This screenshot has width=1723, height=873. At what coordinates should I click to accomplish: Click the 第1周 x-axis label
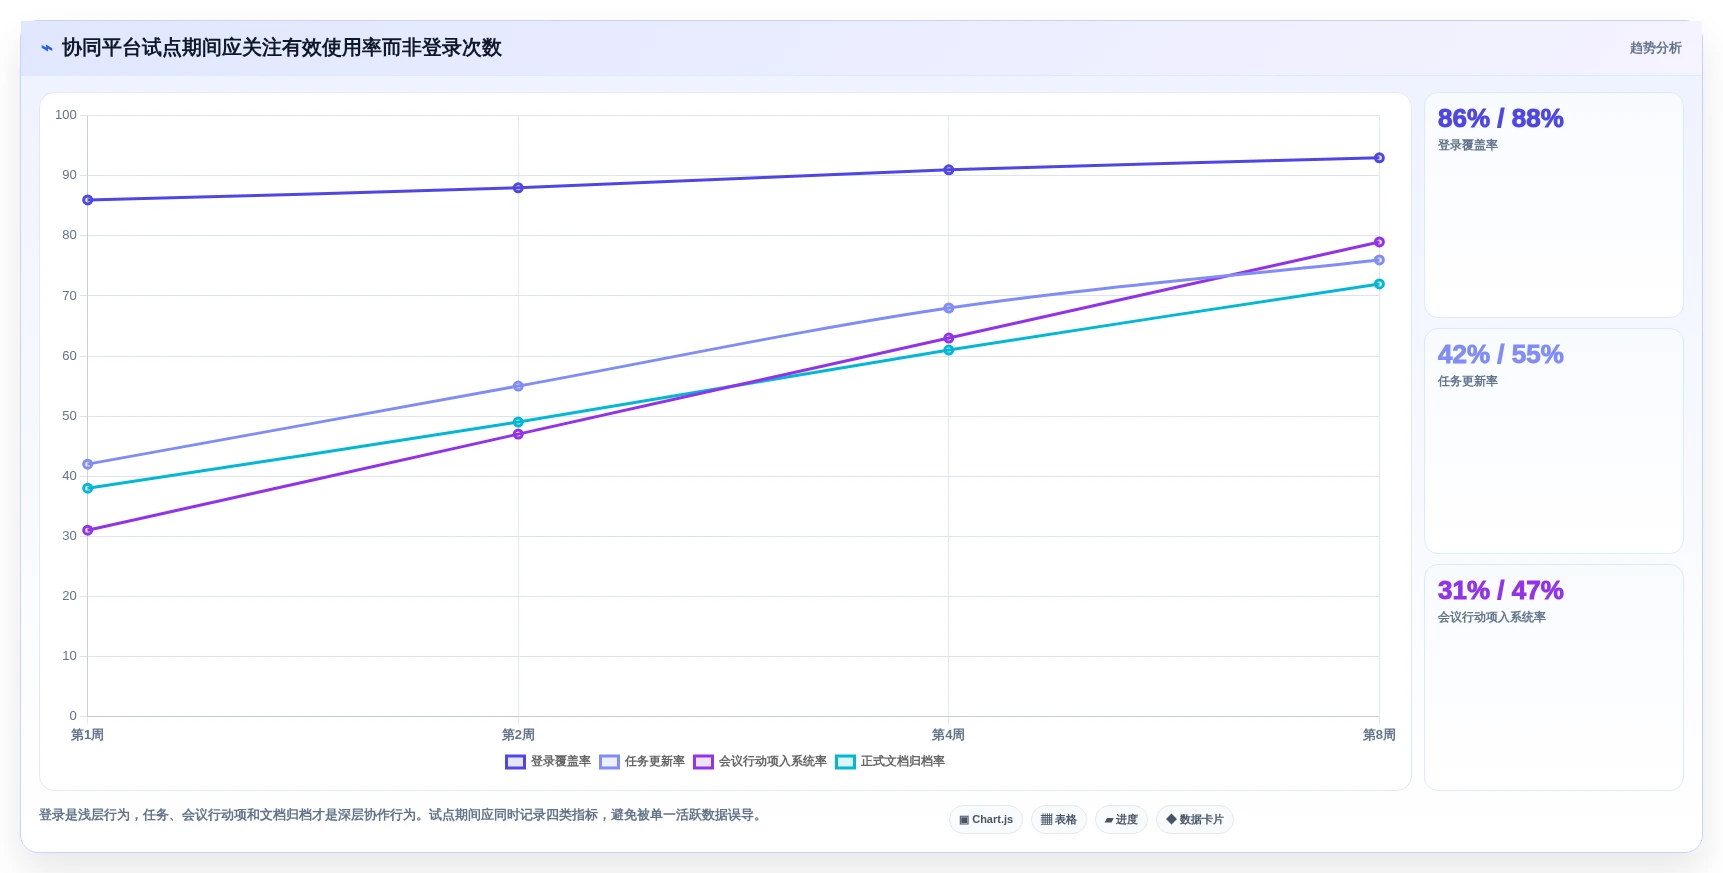(88, 735)
